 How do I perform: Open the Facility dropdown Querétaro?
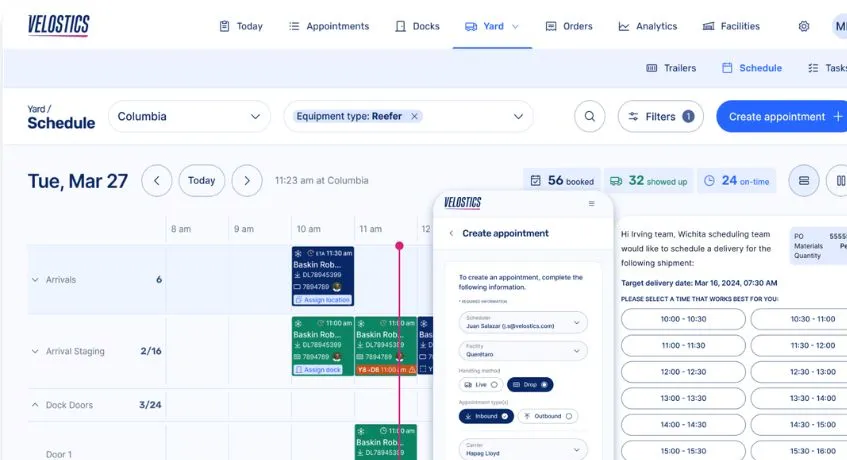[523, 351]
